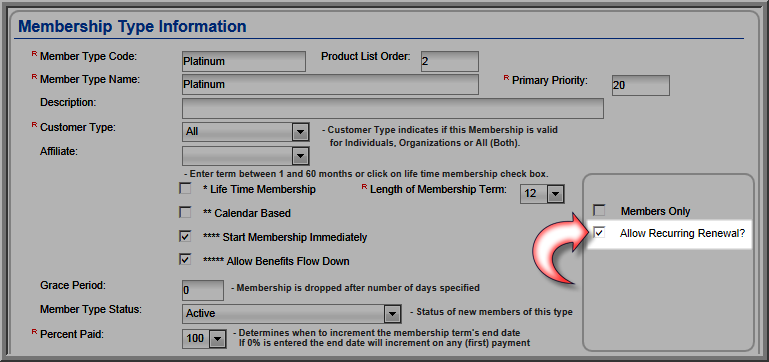Click 'Membership is dropped after number of days' note
769x362 pixels.
pos(355,288)
